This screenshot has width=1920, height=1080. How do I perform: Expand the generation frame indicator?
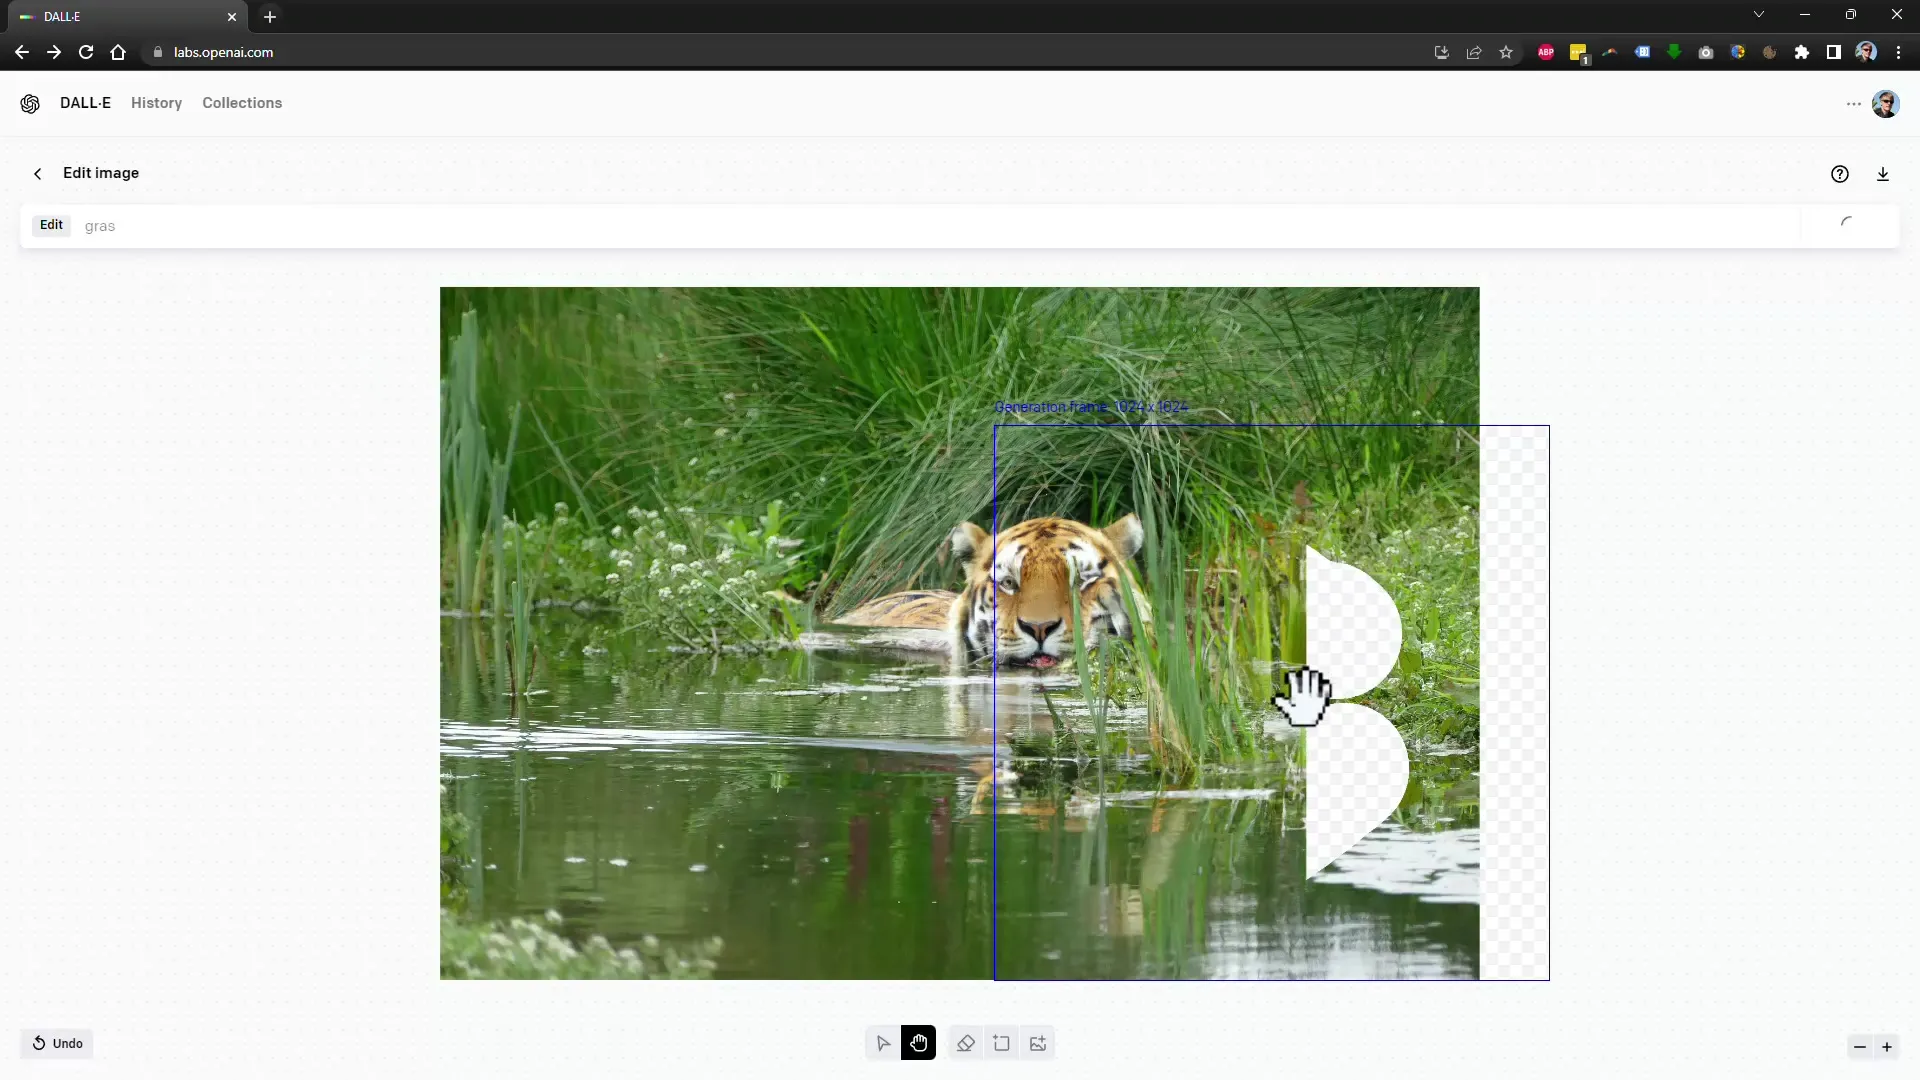(1092, 407)
